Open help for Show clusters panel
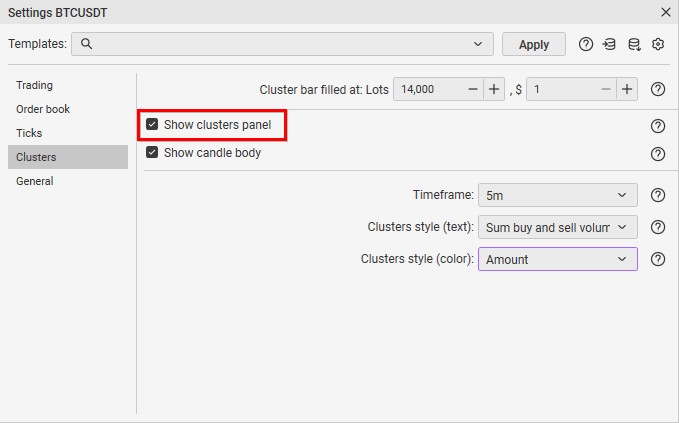 (658, 126)
